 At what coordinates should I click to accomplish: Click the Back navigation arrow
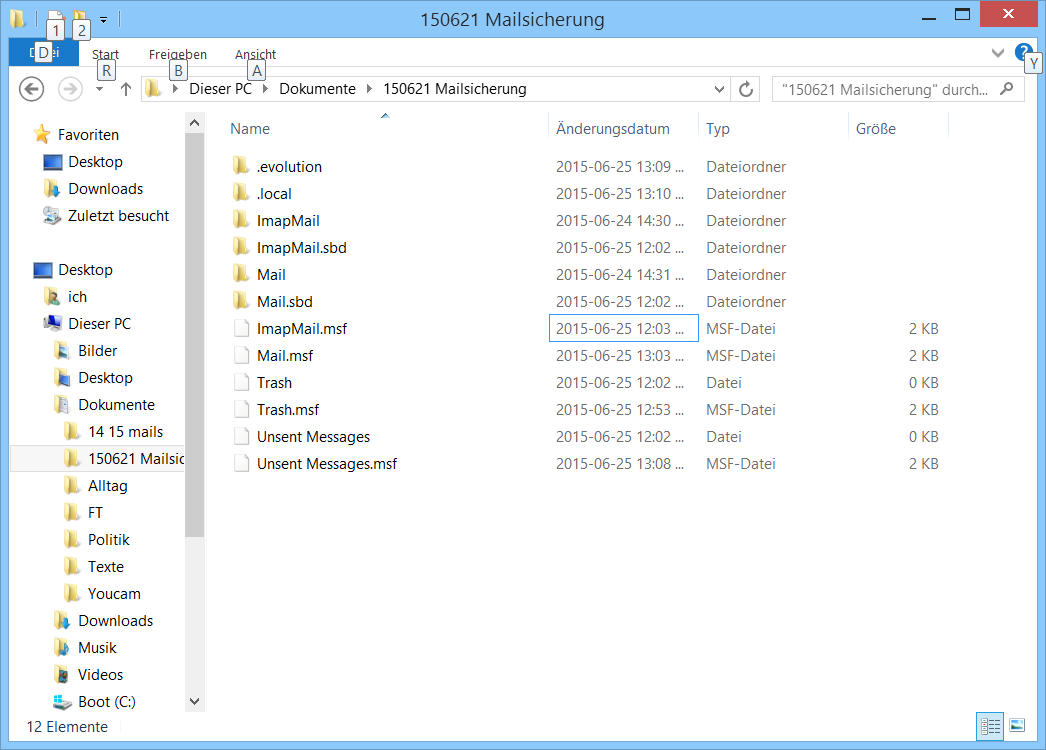(32, 89)
